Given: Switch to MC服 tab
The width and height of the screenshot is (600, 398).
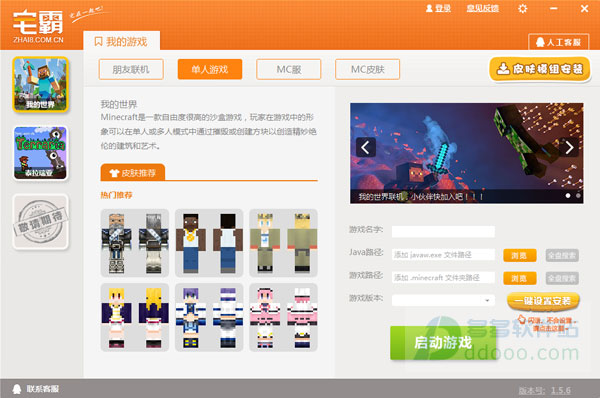Looking at the screenshot, I should [x=289, y=69].
